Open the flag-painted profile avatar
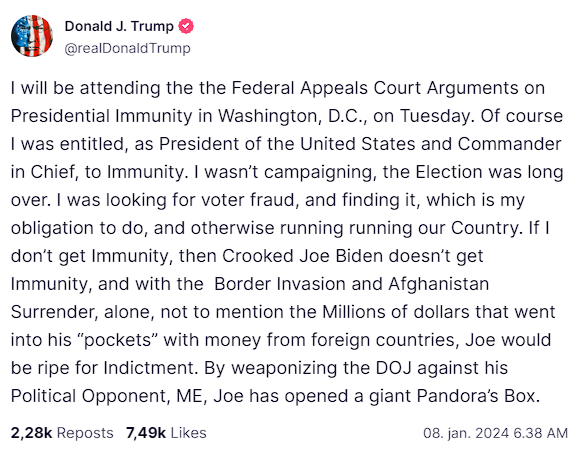 pyautogui.click(x=32, y=36)
